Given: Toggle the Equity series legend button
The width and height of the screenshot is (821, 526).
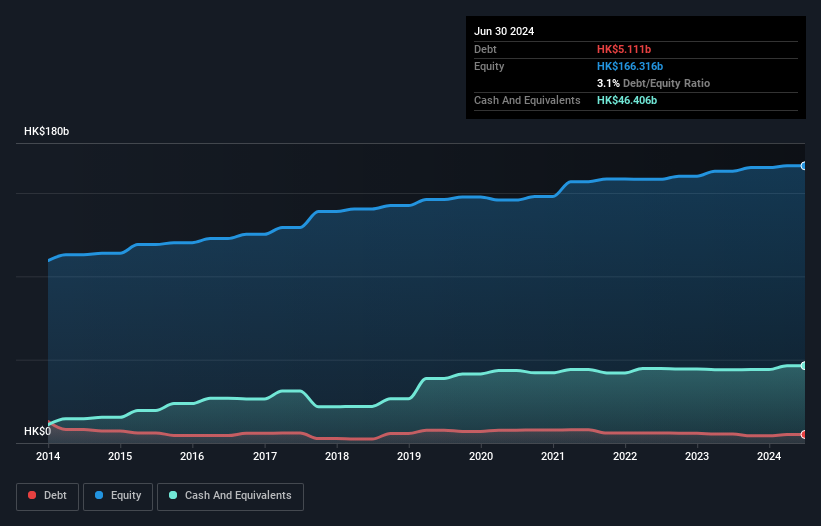Looking at the screenshot, I should 118,496.
